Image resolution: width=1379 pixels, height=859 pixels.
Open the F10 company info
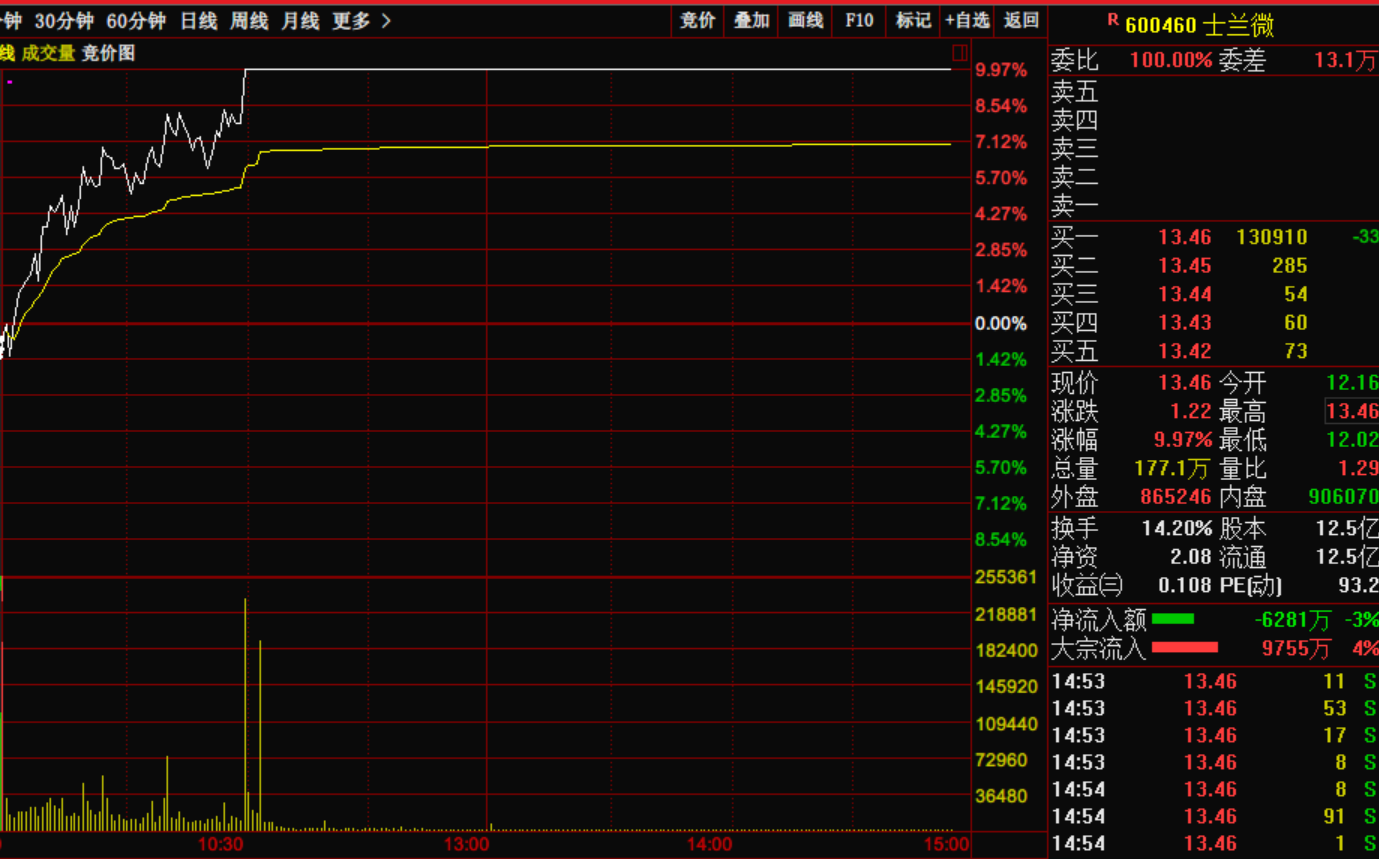coord(859,20)
